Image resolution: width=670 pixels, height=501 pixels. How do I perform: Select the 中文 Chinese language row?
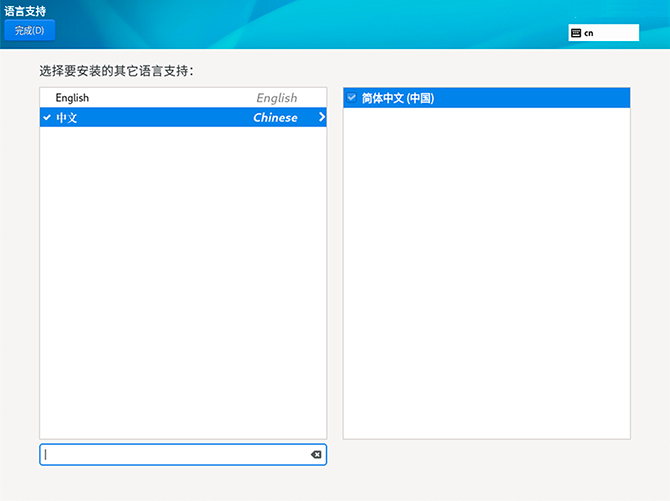click(x=183, y=117)
